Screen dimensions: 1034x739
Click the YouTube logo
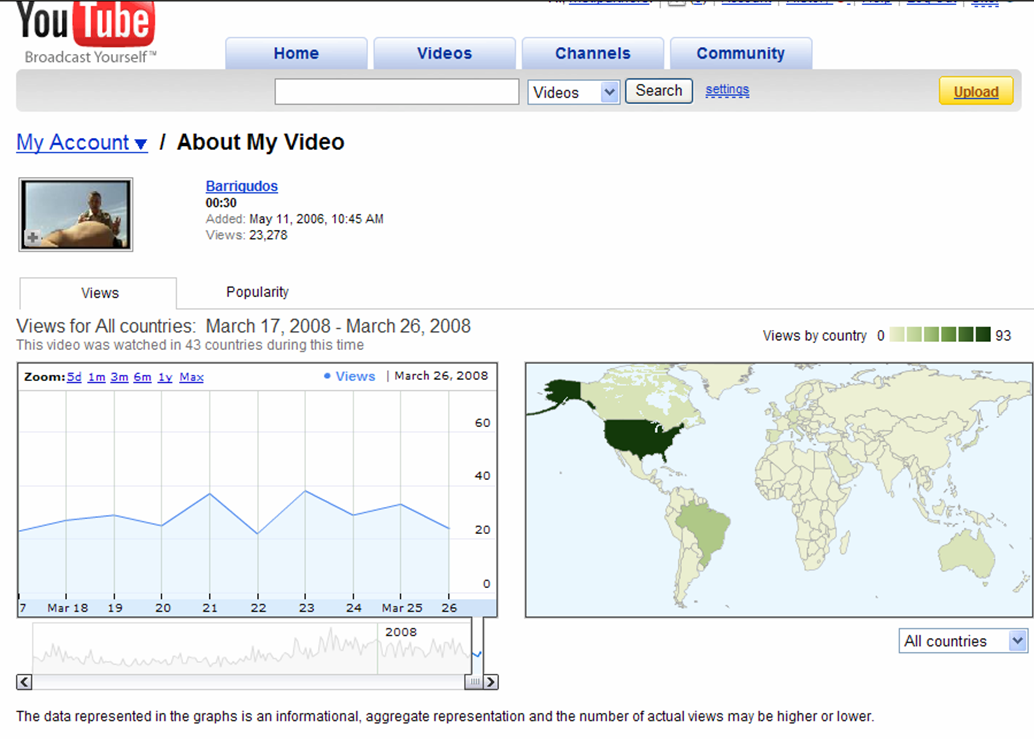click(x=86, y=32)
